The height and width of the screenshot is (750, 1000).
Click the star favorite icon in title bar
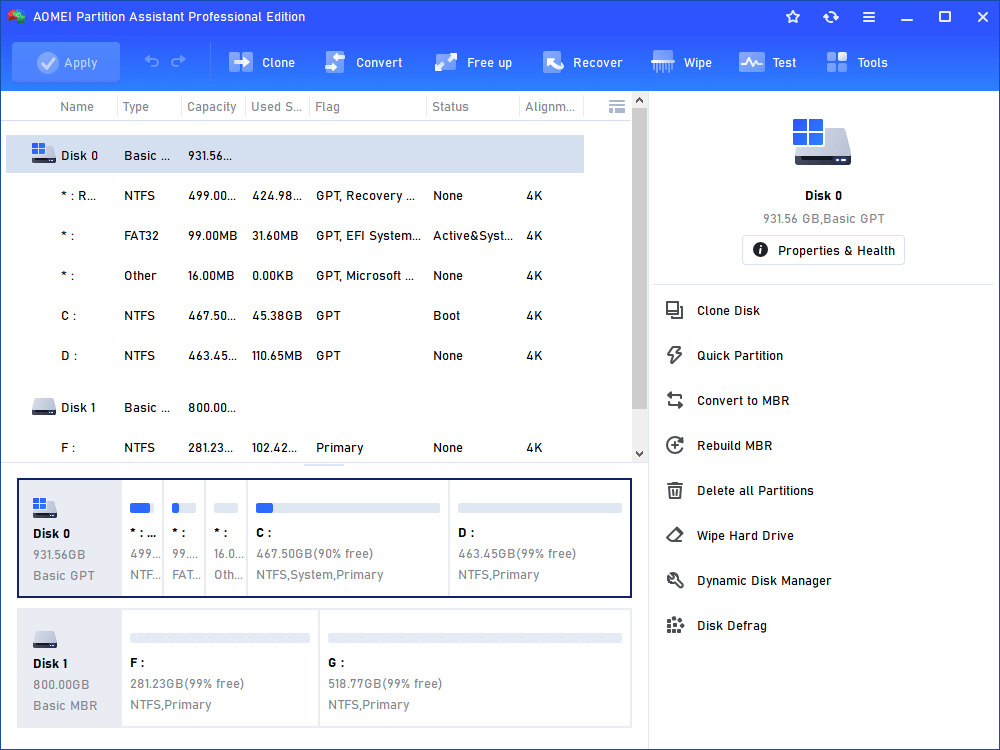tap(793, 17)
